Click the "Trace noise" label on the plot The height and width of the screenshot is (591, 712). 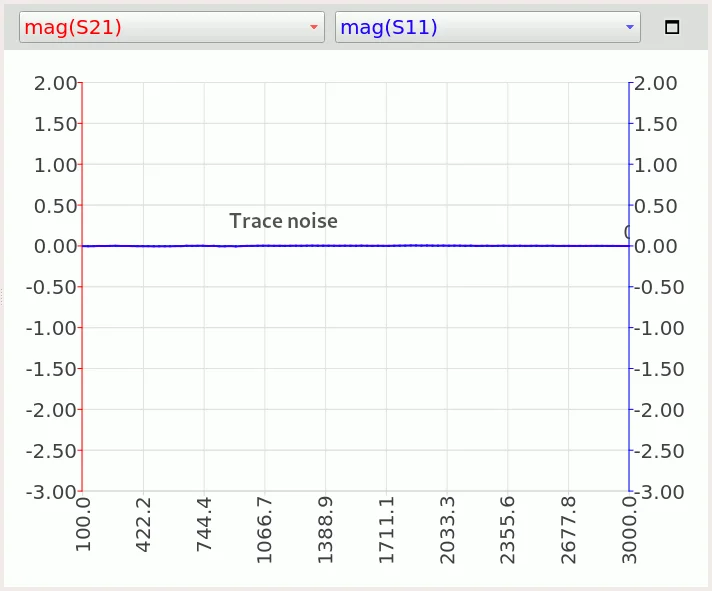283,221
